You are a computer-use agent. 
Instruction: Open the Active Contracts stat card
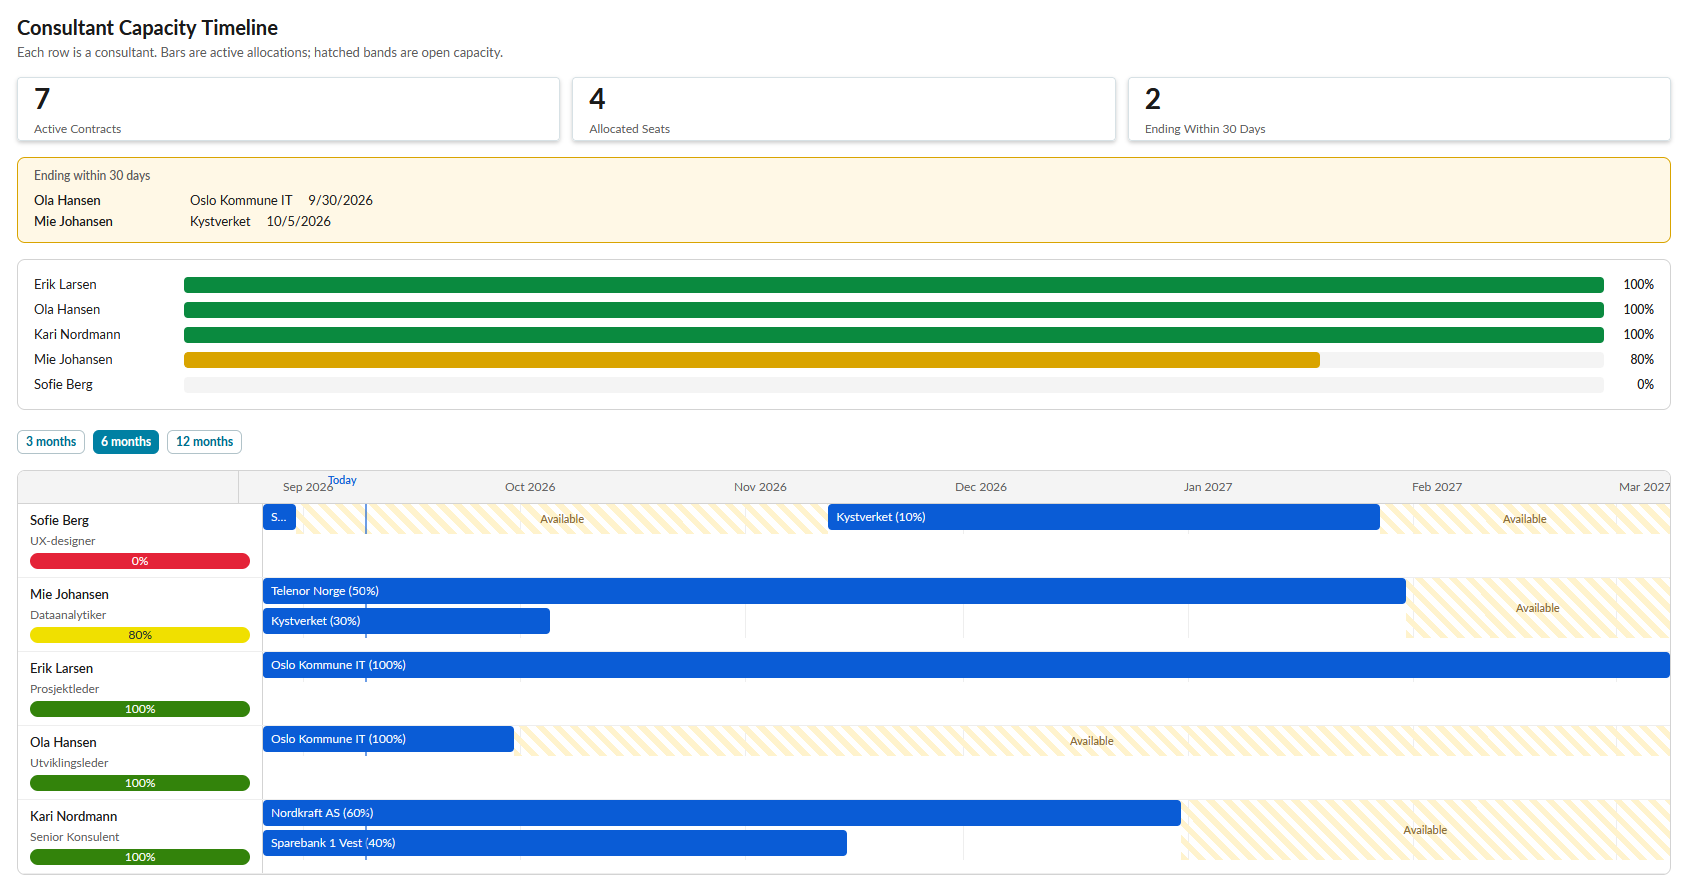(x=288, y=109)
